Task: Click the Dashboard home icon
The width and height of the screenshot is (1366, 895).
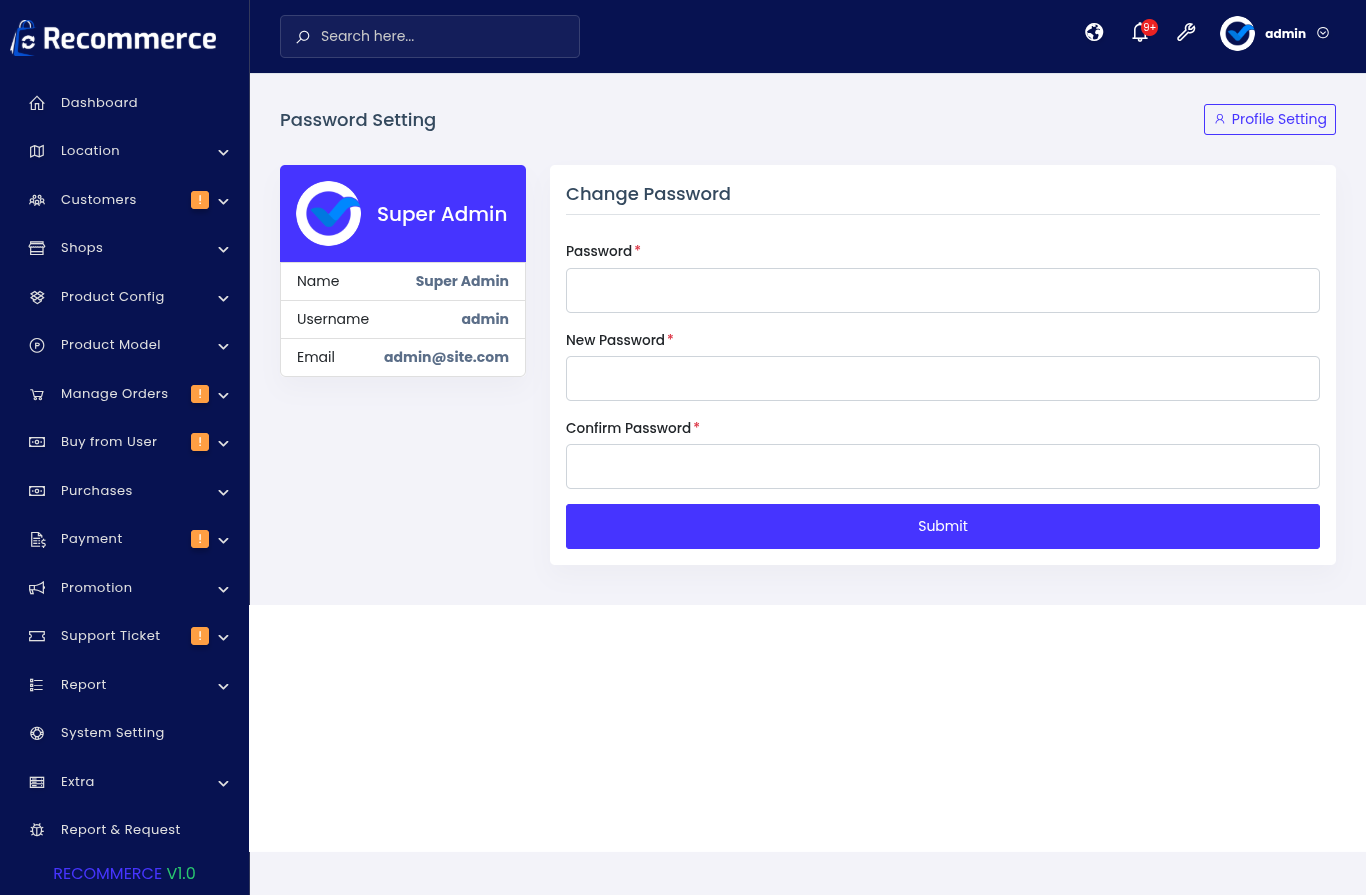Action: coord(37,103)
